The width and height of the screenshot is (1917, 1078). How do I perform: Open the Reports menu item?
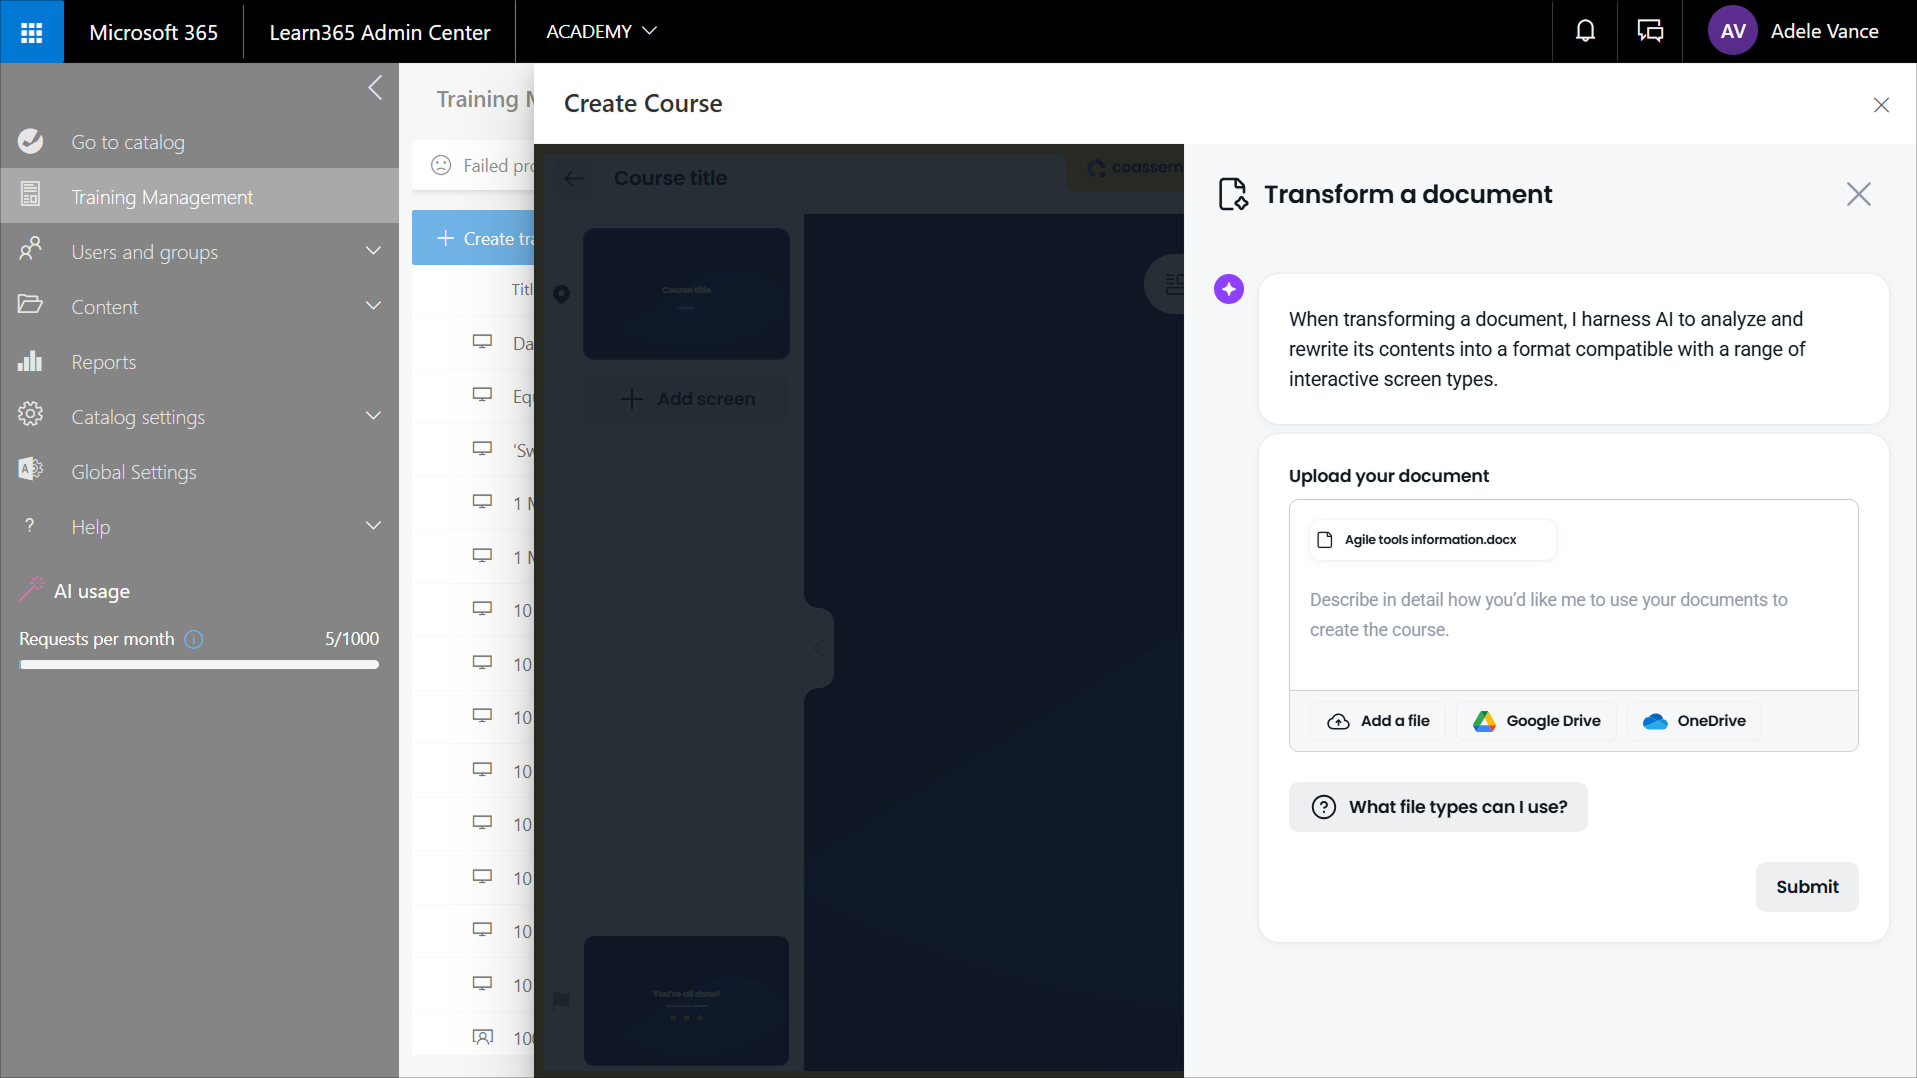click(104, 362)
